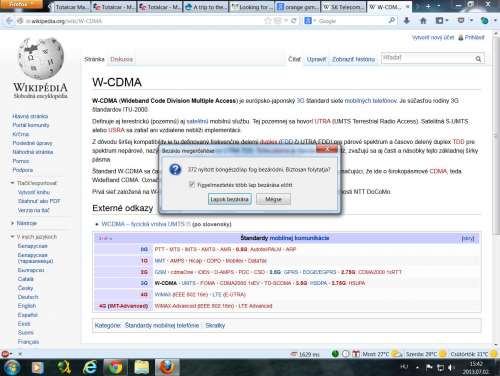Confirm closing tabs with Lapok bezárása button
This screenshot has width=500, height=376.
pyautogui.click(x=230, y=199)
